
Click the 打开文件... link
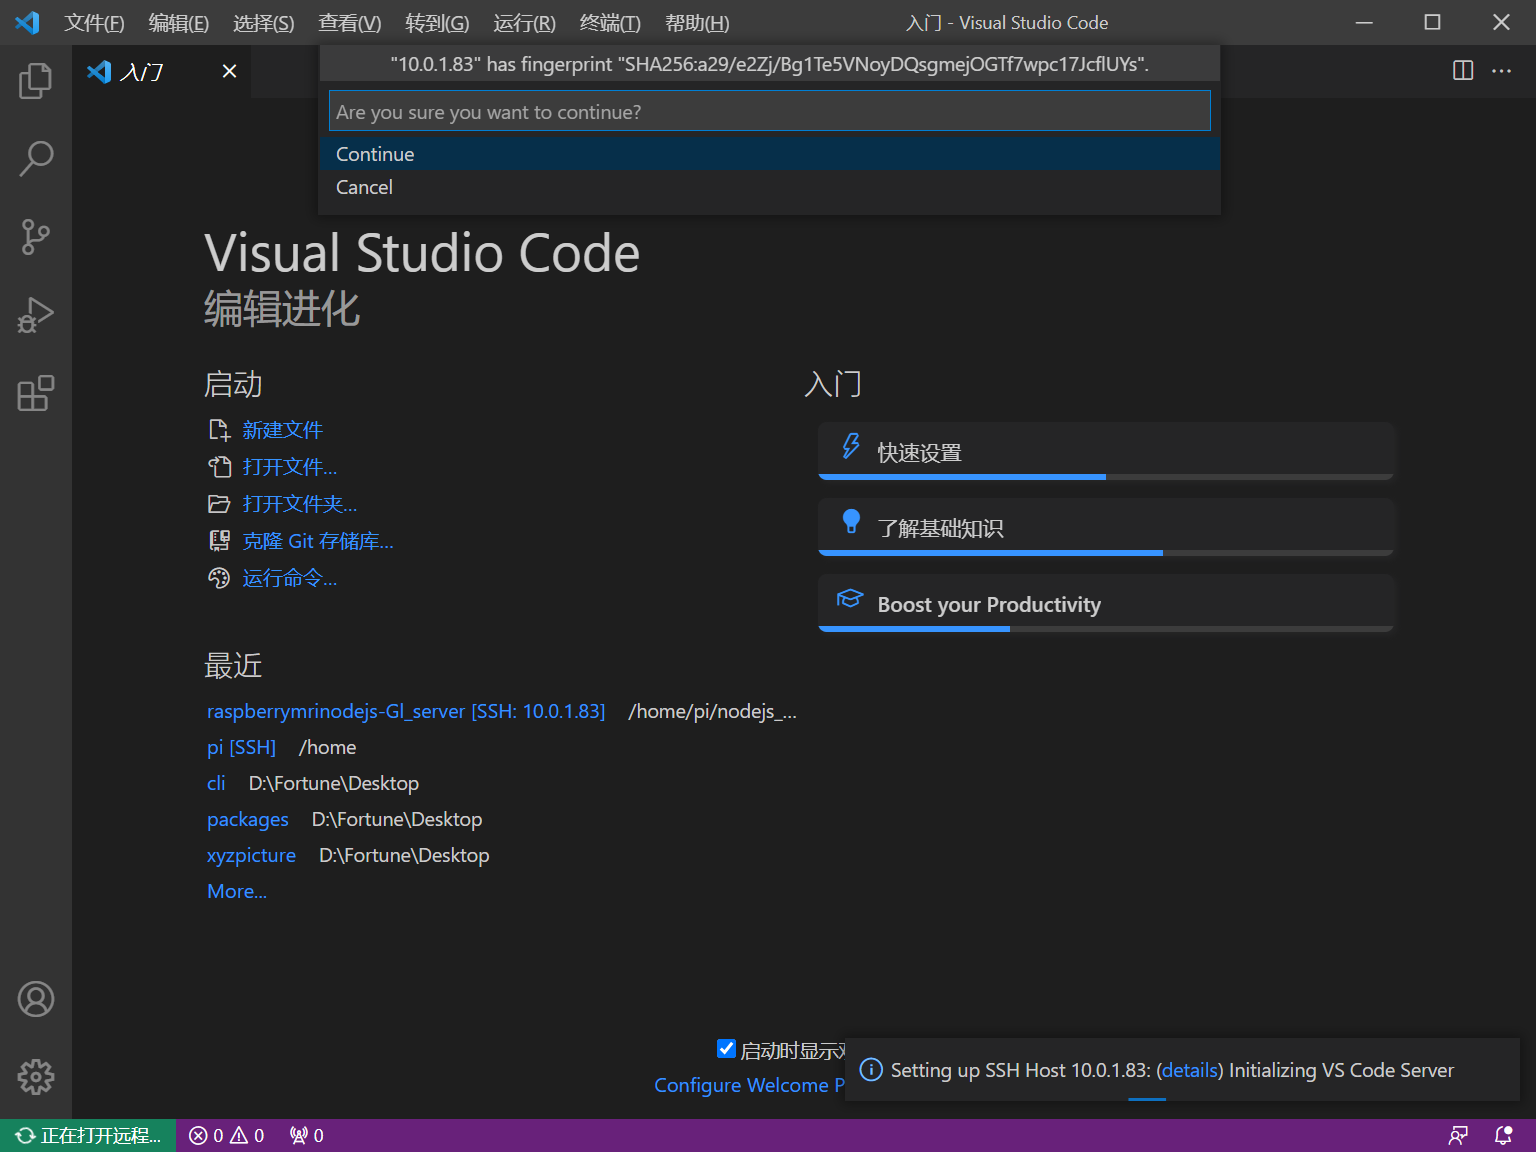(290, 467)
